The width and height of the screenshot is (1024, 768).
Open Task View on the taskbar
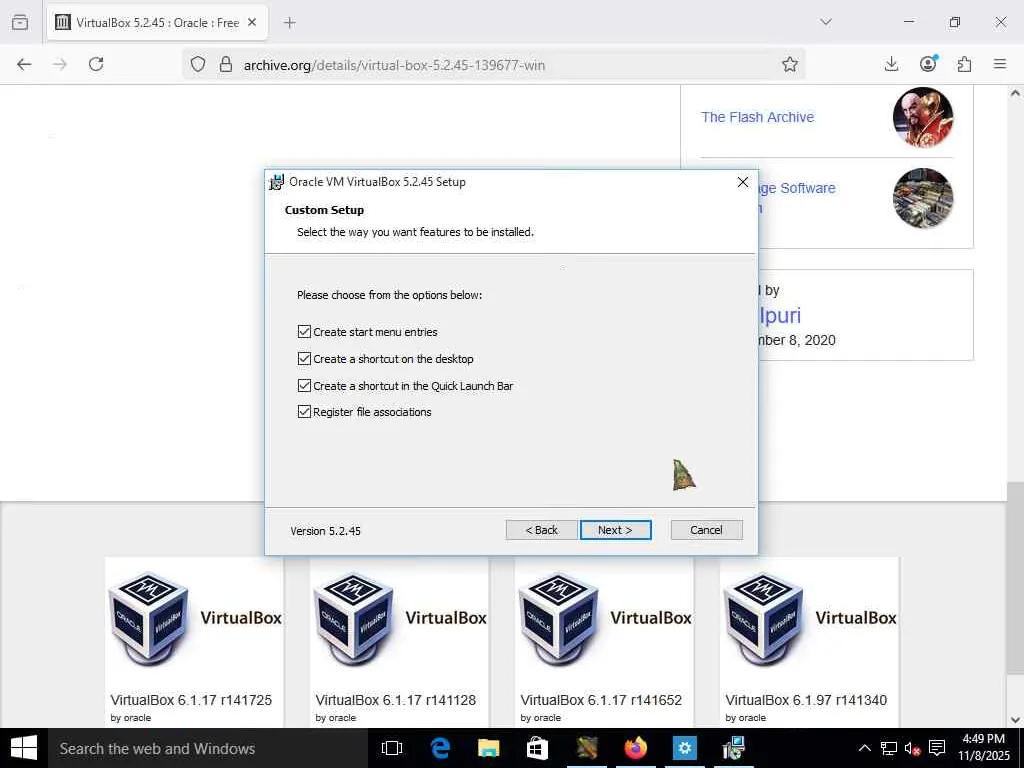coord(391,748)
